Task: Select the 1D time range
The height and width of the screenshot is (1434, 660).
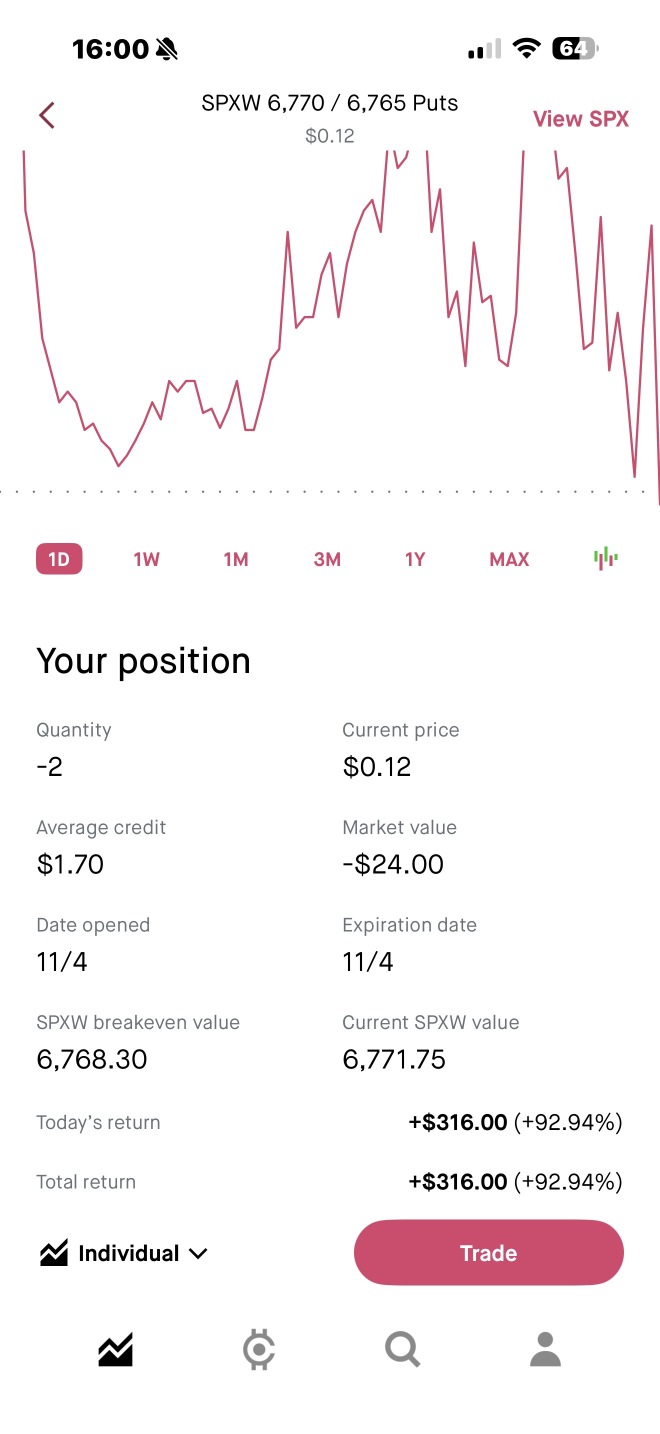Action: tap(59, 559)
